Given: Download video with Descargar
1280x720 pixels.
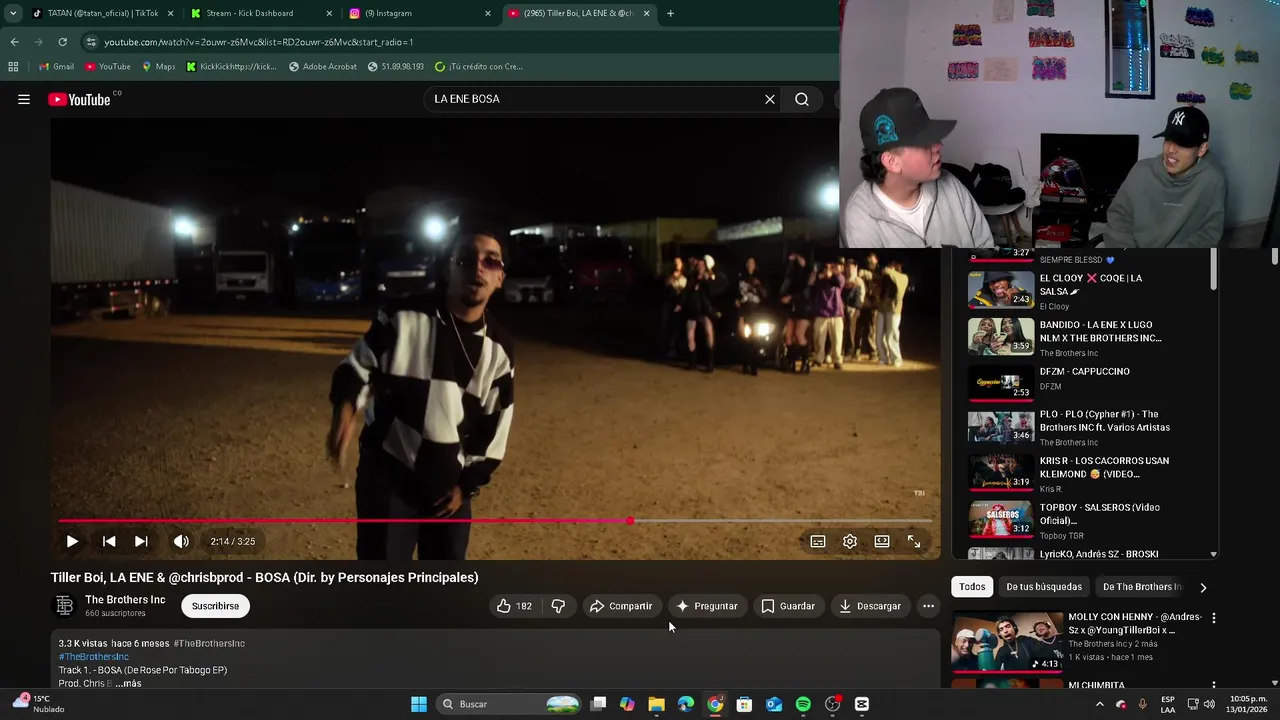Looking at the screenshot, I should (870, 606).
